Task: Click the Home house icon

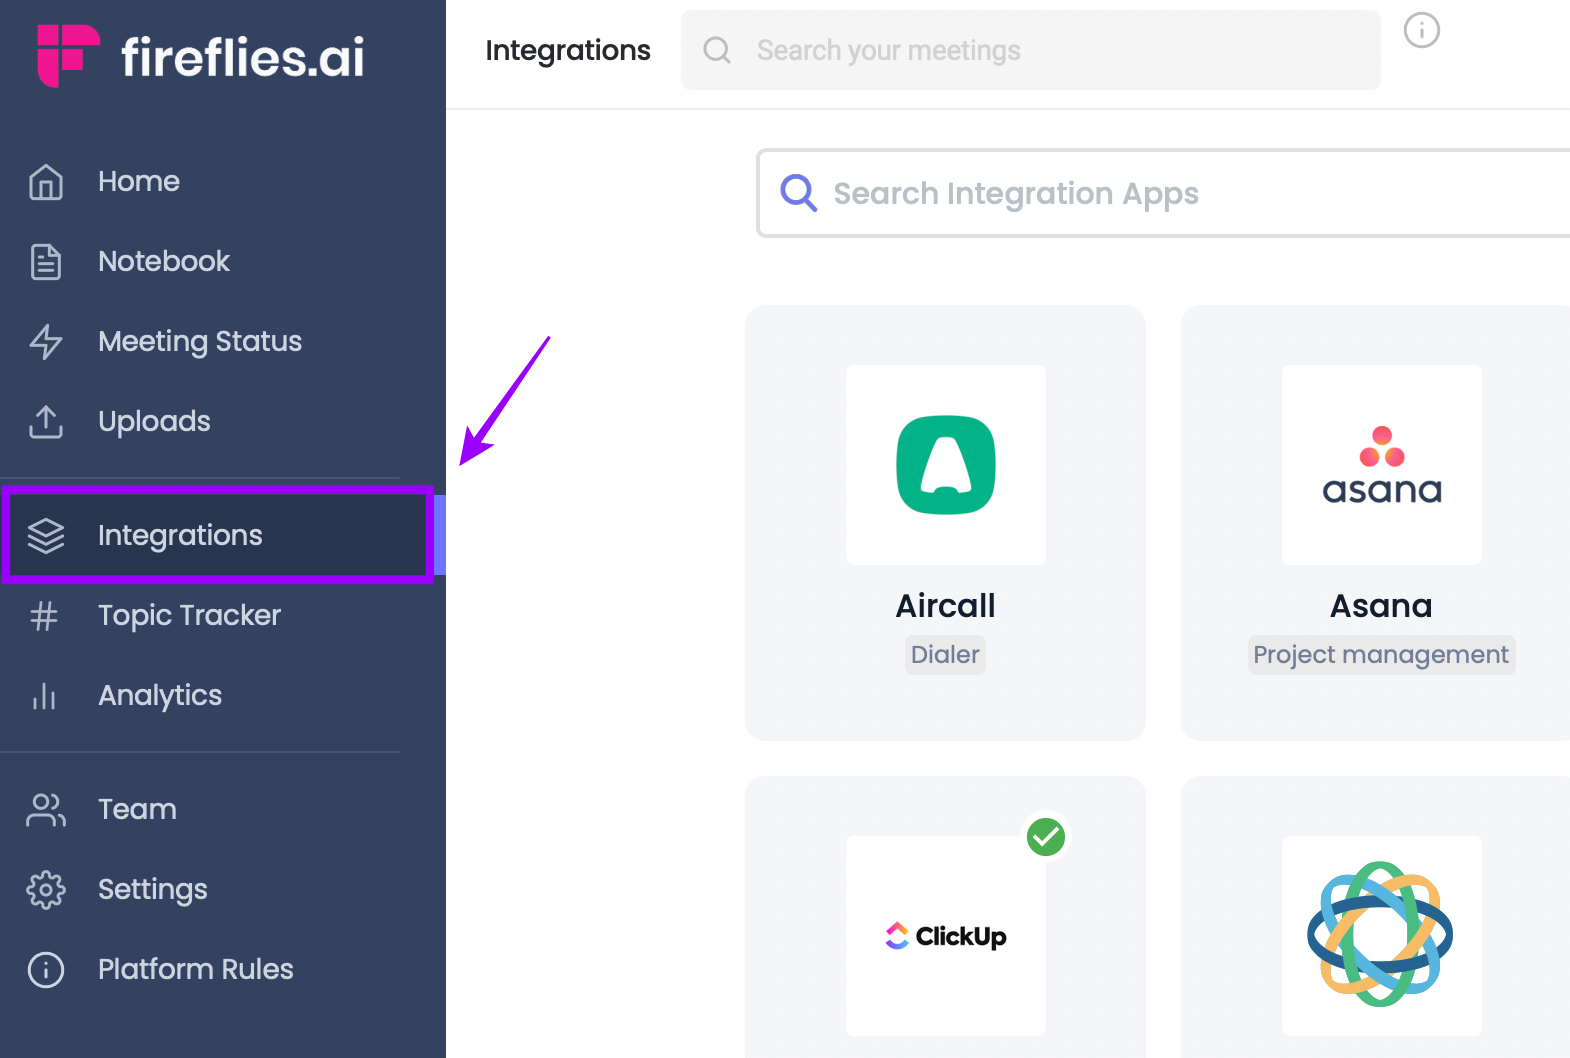Action: (x=46, y=182)
